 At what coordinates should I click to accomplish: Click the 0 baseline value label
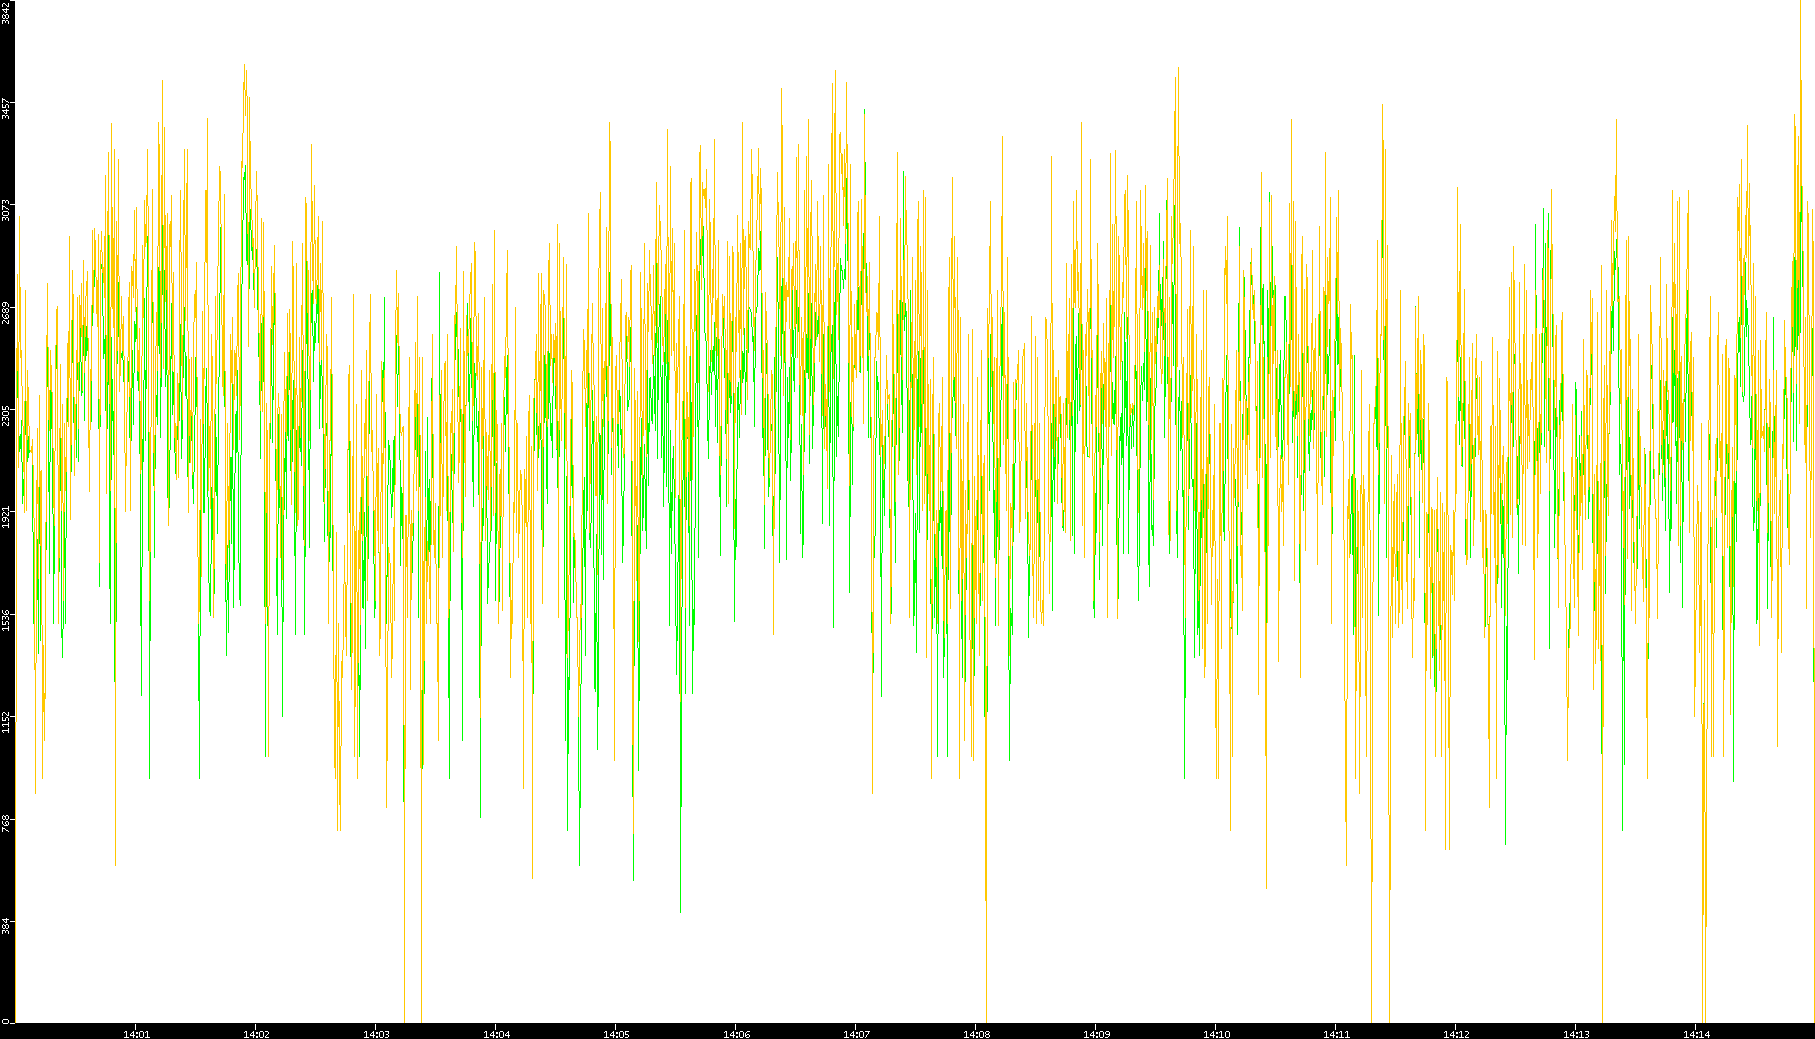(6, 1022)
